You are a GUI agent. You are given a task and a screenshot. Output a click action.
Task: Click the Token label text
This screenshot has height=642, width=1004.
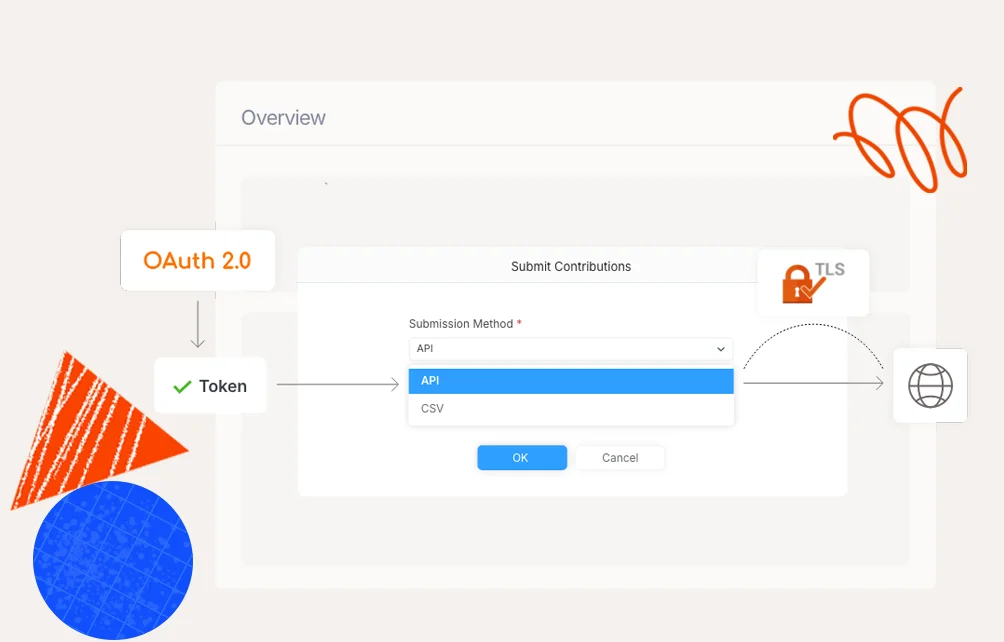point(222,386)
